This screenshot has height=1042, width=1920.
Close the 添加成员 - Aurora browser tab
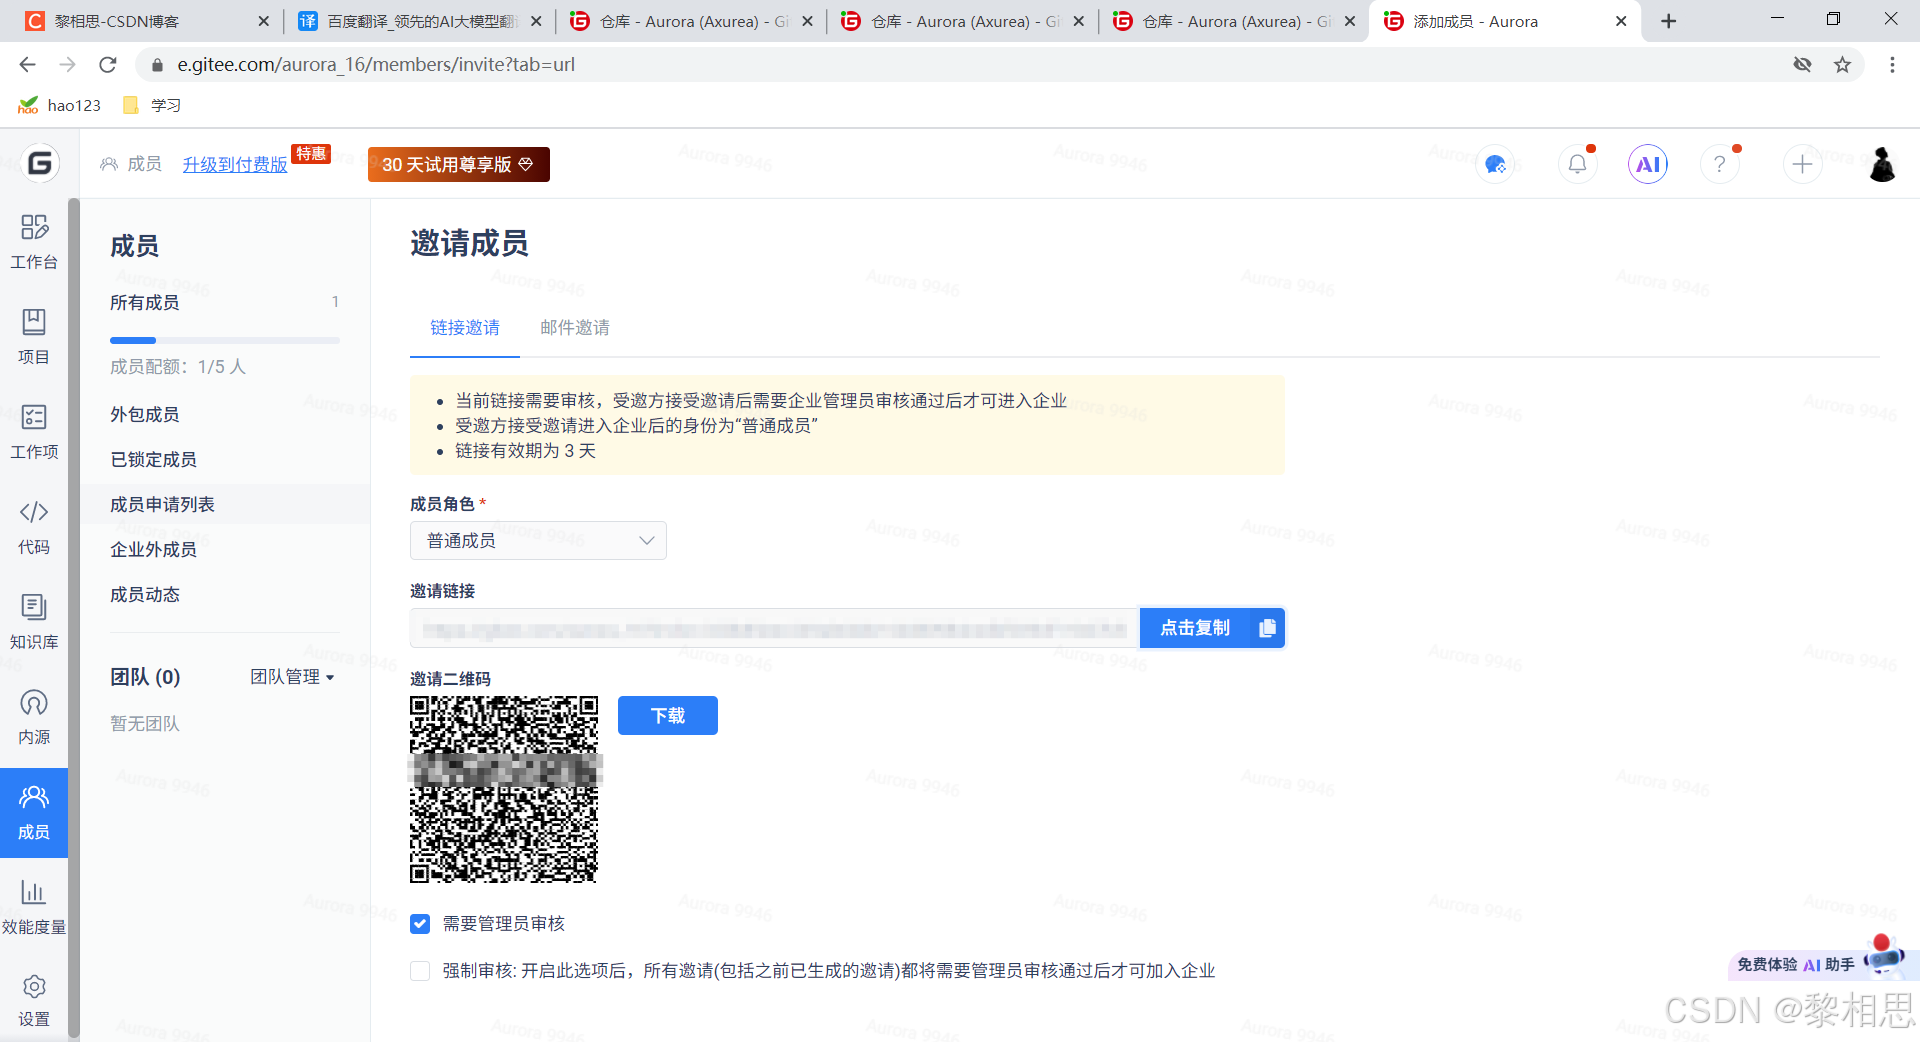1621,21
